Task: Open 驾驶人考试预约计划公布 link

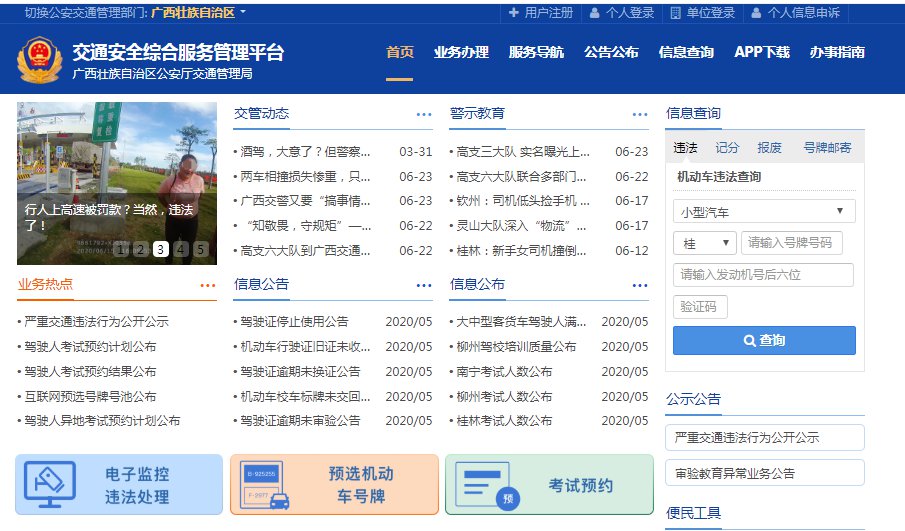Action: [x=90, y=347]
